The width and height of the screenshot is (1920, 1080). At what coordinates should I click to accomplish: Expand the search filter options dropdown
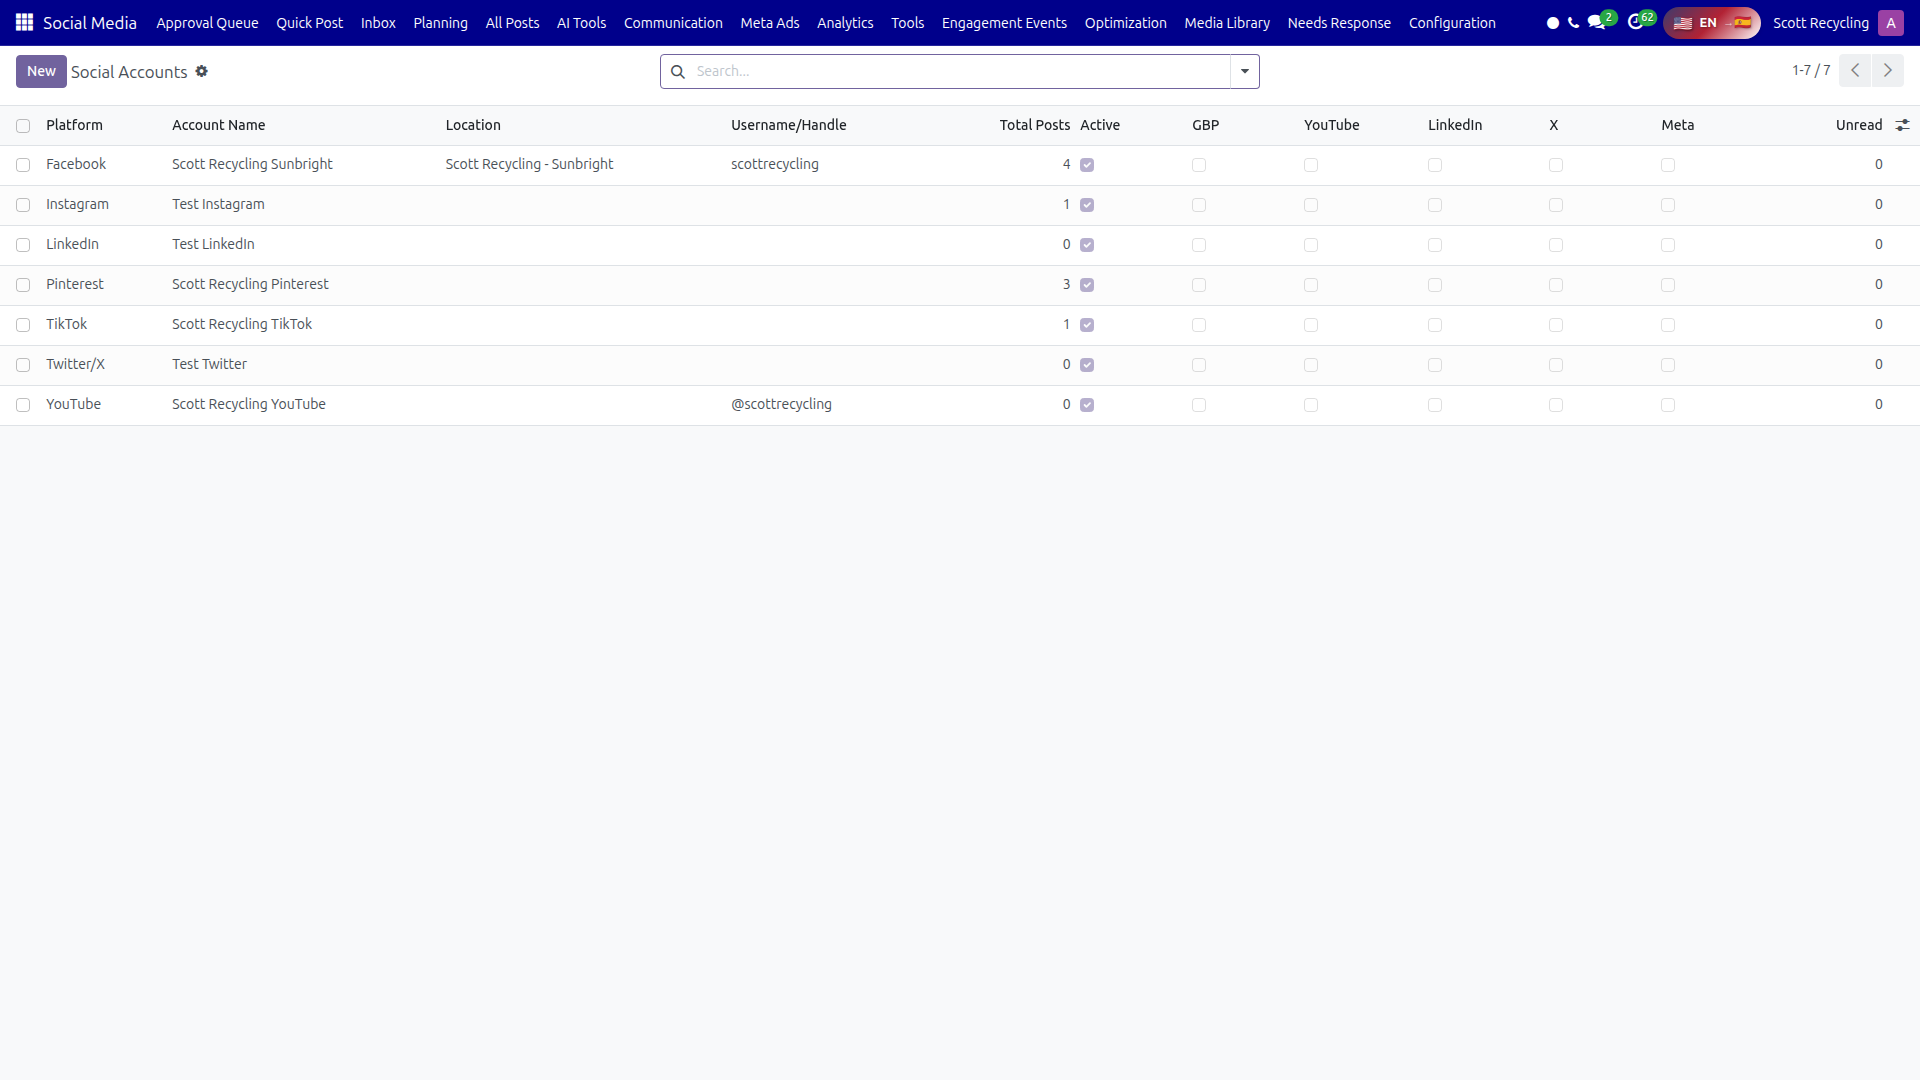1245,71
